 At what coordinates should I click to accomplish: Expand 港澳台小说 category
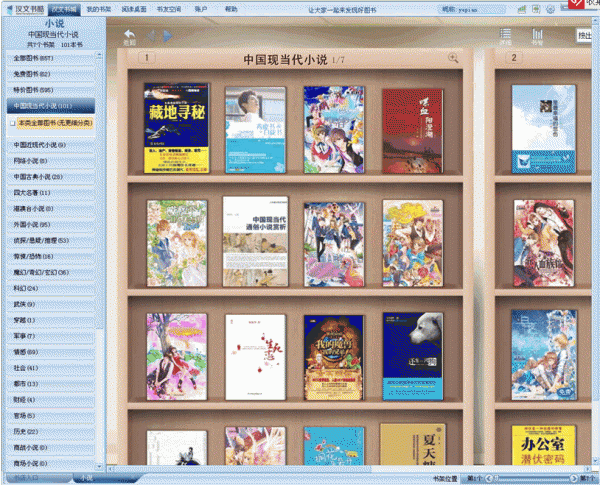[x=51, y=209]
